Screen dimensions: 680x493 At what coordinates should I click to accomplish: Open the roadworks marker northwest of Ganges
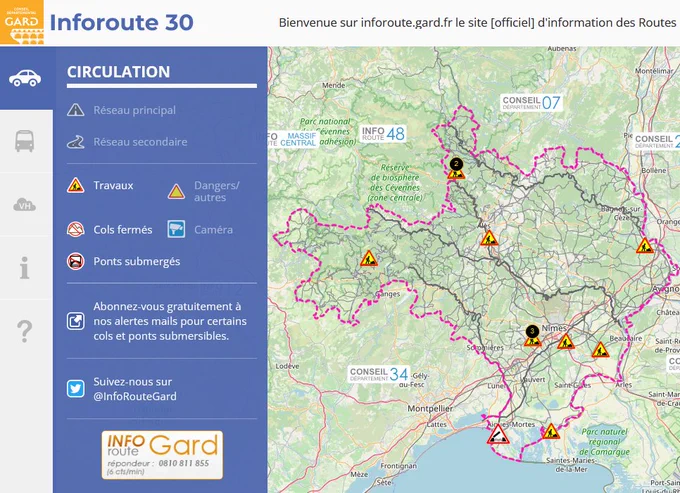(369, 258)
